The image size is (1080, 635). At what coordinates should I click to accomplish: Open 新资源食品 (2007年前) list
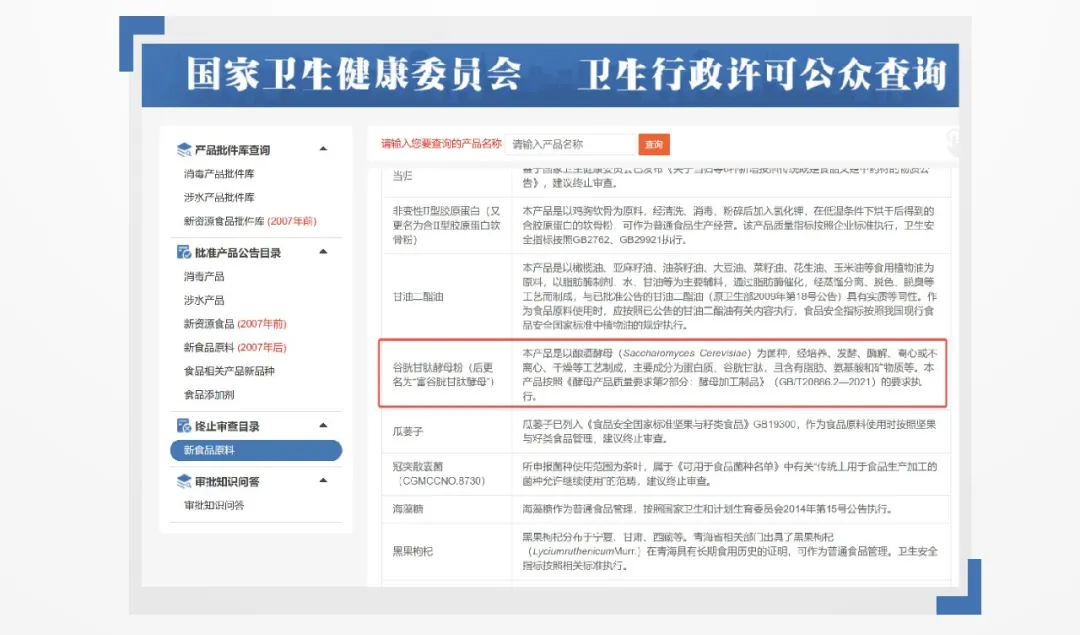pos(235,324)
